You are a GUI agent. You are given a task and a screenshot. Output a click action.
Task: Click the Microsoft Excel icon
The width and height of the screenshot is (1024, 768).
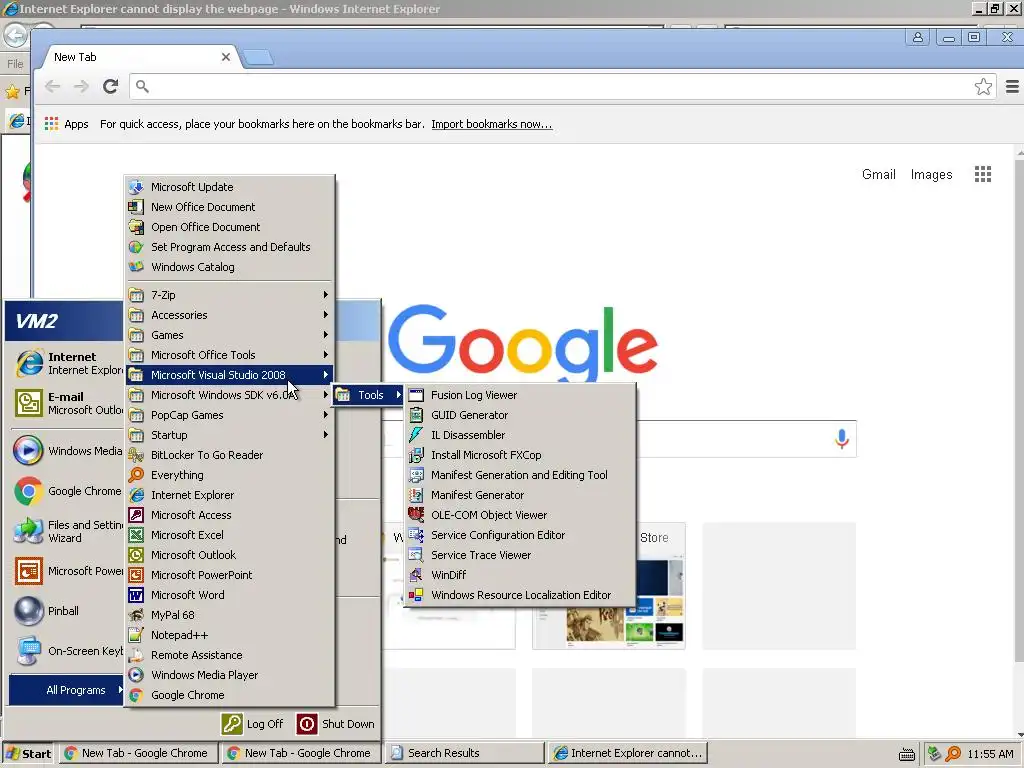(136, 535)
